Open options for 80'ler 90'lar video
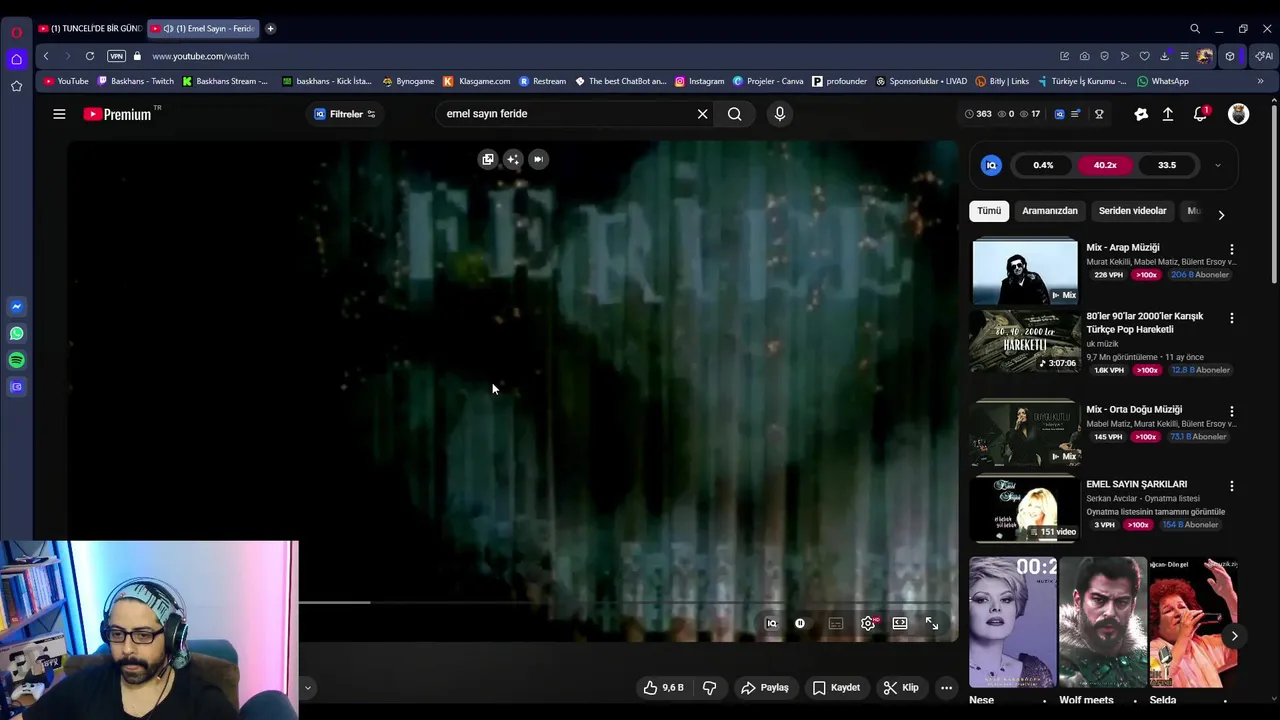Screen dimensions: 1280x720 coord(1231,318)
